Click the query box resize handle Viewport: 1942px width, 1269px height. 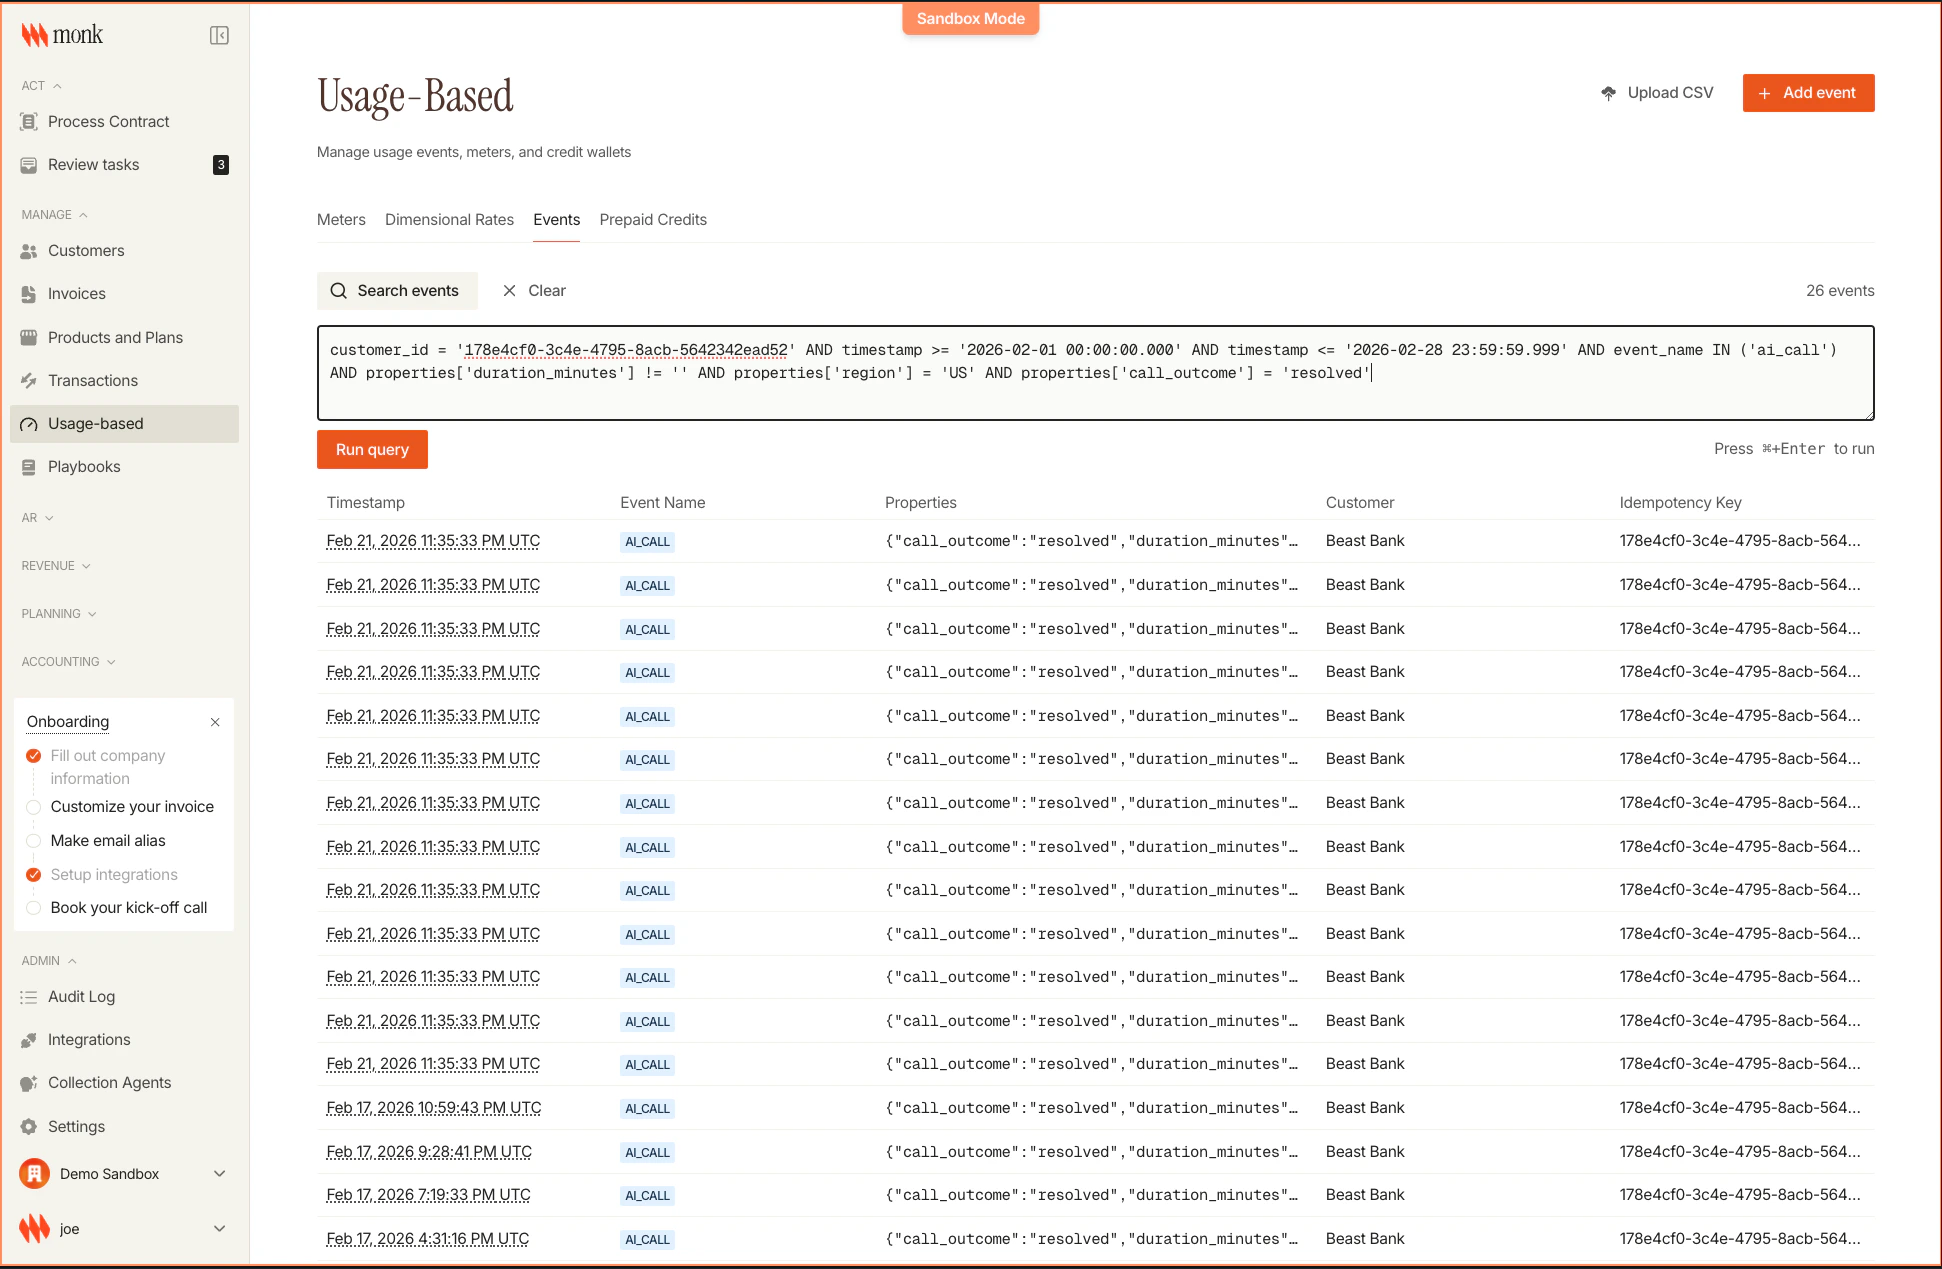(1868, 414)
